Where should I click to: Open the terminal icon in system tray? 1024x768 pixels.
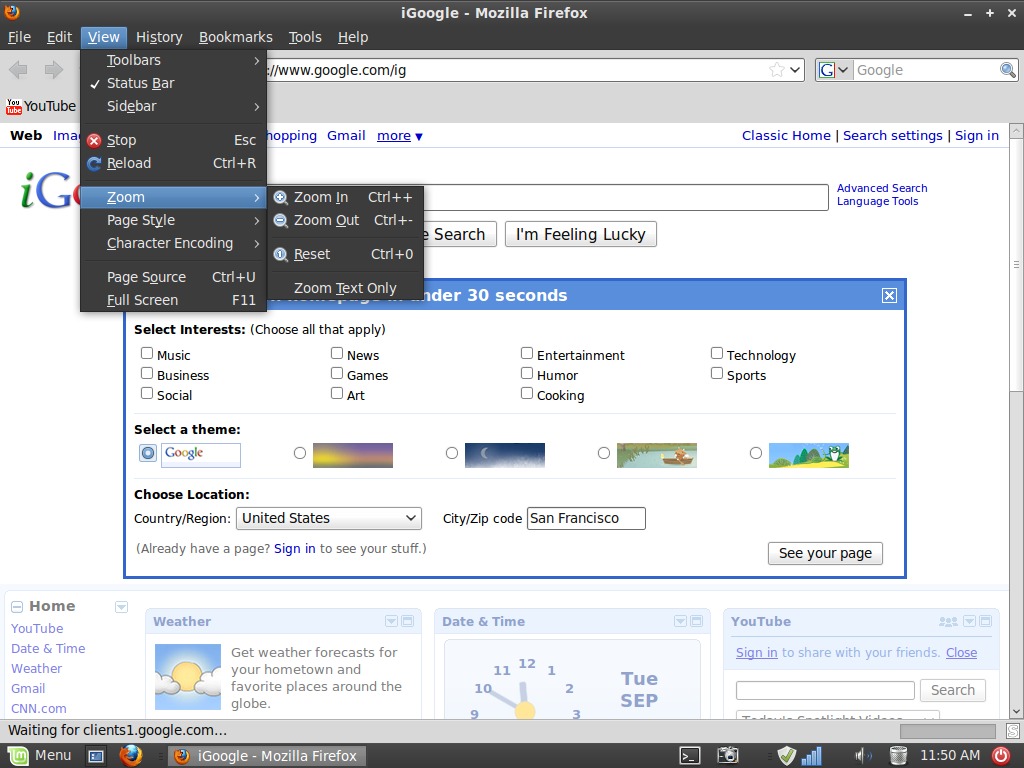click(690, 756)
